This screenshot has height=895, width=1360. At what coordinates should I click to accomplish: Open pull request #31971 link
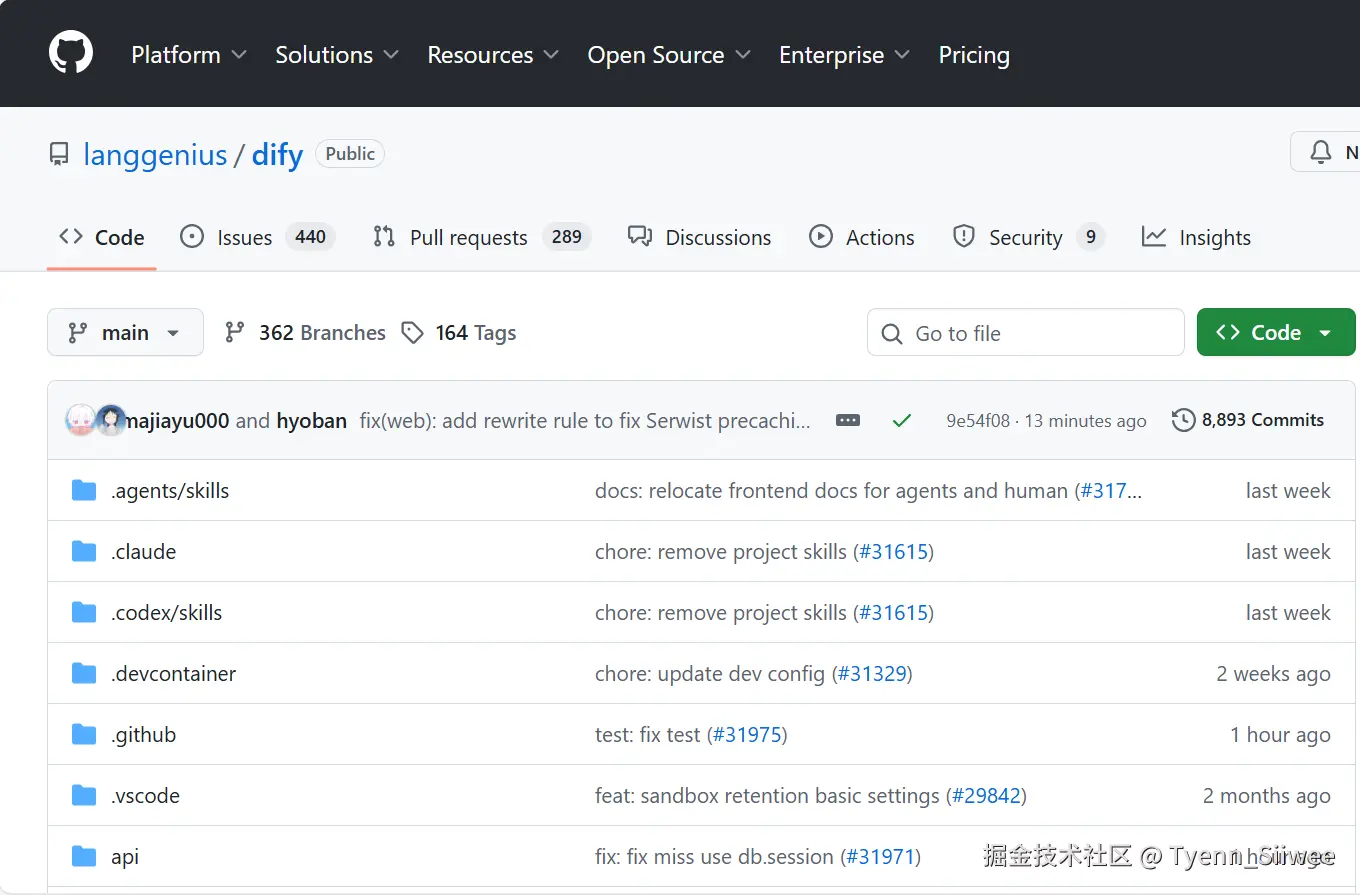pyautogui.click(x=880, y=856)
